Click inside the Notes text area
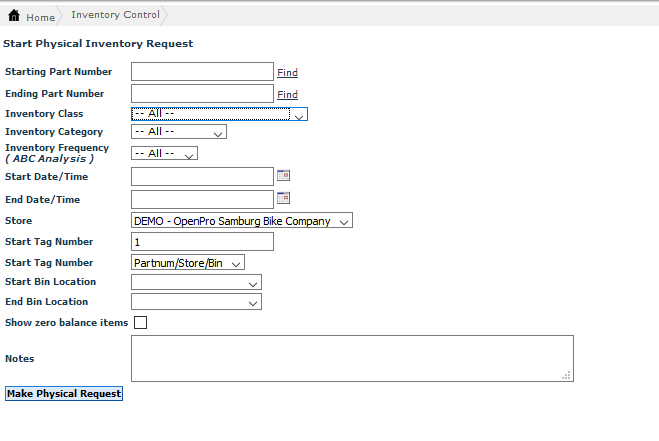The height and width of the screenshot is (441, 659). (x=351, y=358)
